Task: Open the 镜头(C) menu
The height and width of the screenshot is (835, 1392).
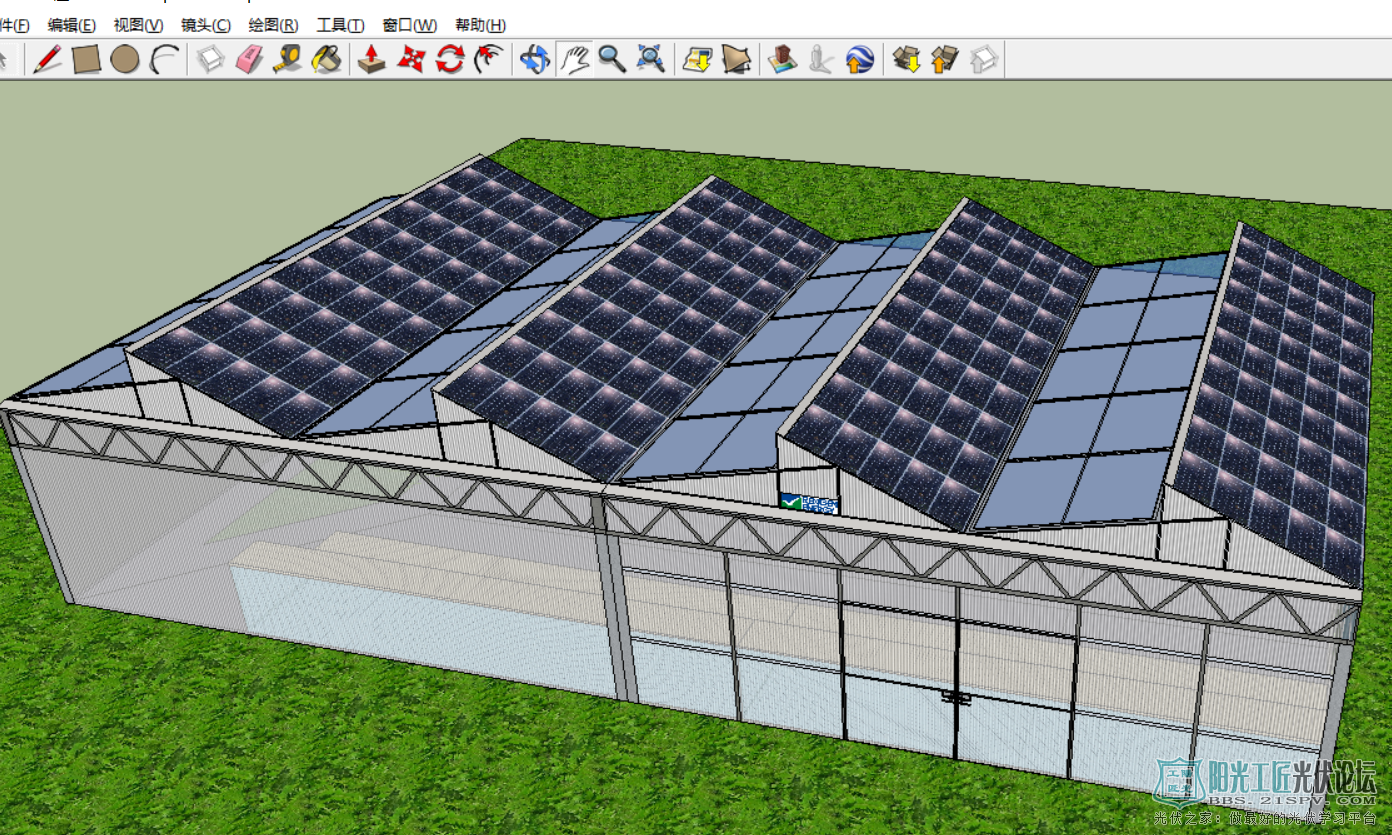Action: pos(205,25)
